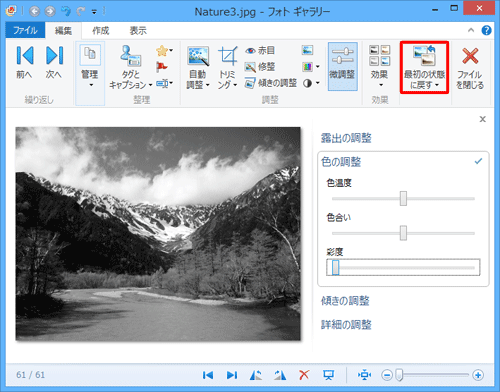Viewport: 500px width, 392px height.
Task: Click the Photo Gallery app icon
Action: pos(11,11)
